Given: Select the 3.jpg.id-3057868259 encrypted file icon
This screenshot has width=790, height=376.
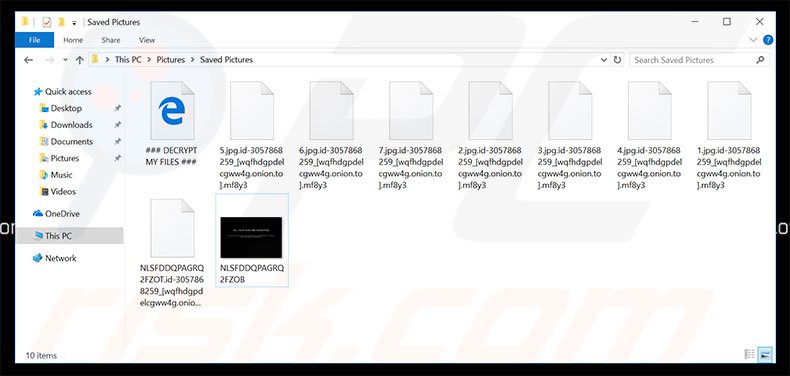Looking at the screenshot, I should (x=570, y=110).
